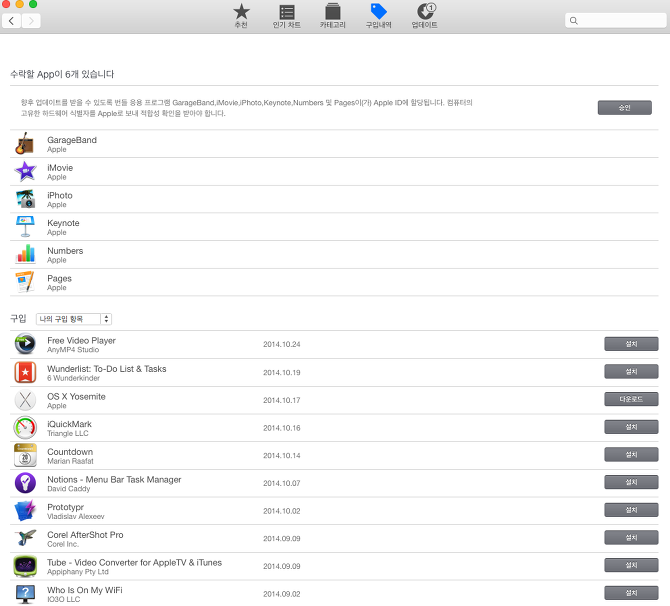
Task: Click the Corel AfterShot Pro hummingbird icon
Action: [25, 538]
